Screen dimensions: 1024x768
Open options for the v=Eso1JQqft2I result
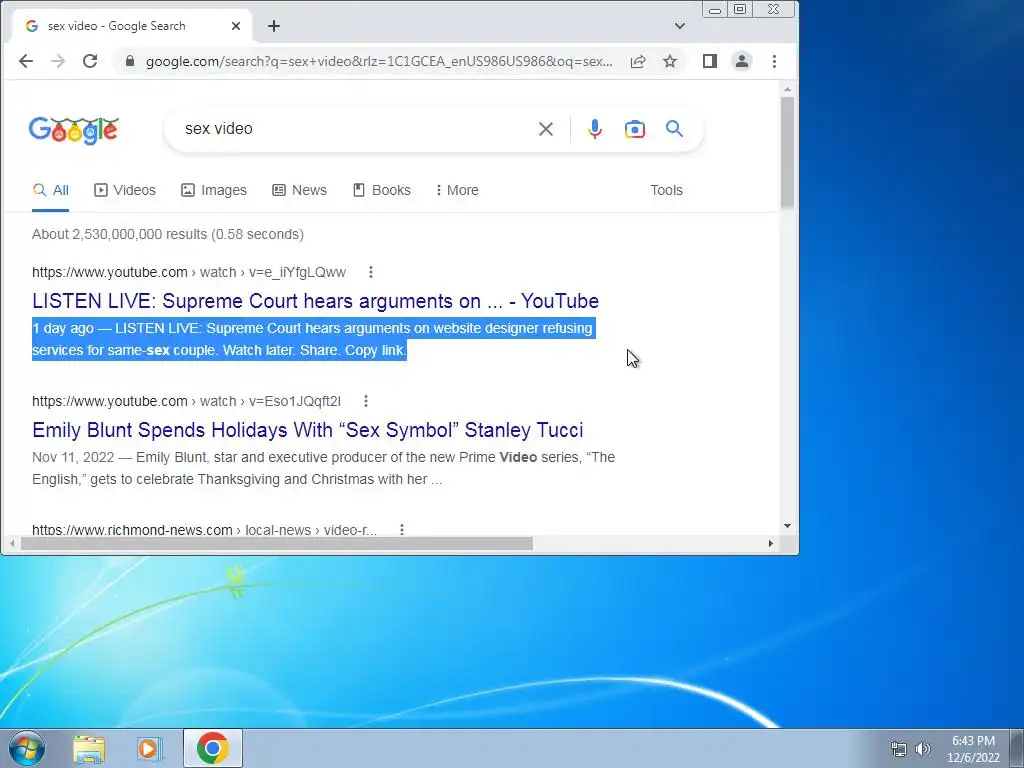(x=366, y=401)
